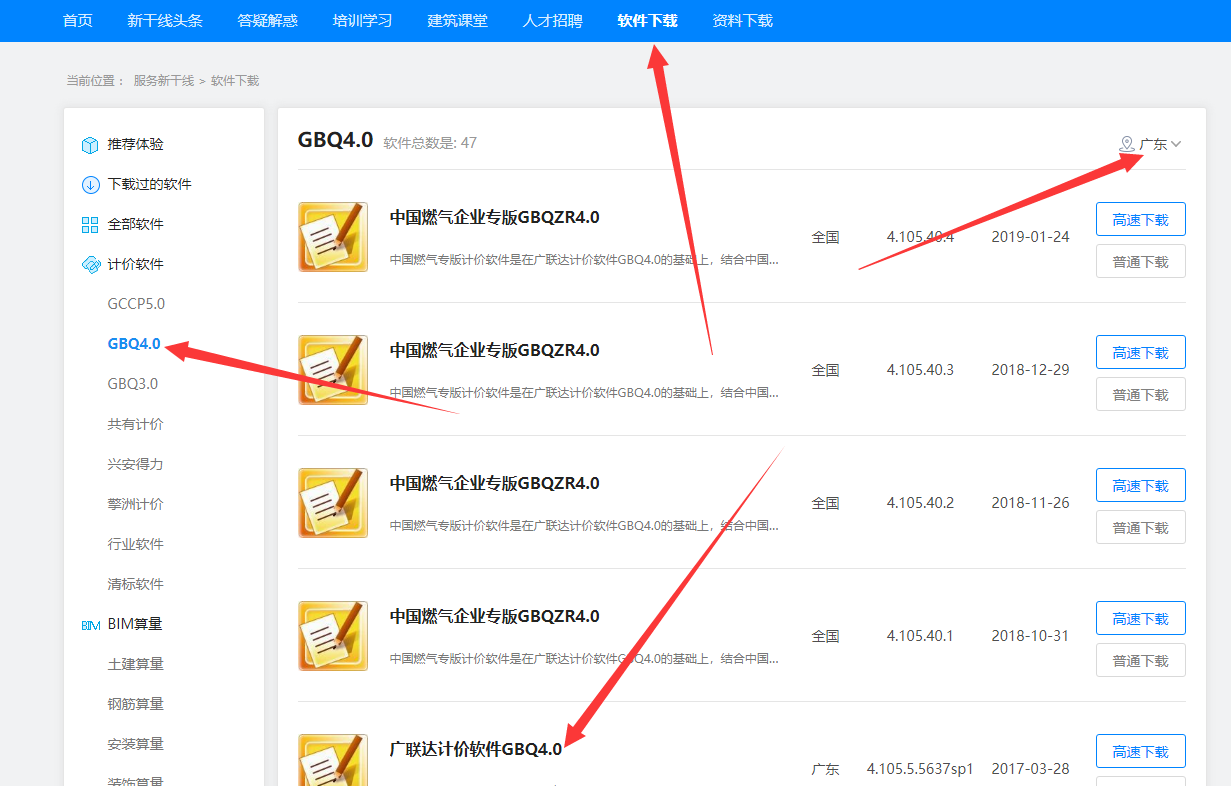Open title 中国燃气企业专版GBQZR4.0 dated 2019-01-24
The width and height of the screenshot is (1231, 786).
tap(495, 217)
